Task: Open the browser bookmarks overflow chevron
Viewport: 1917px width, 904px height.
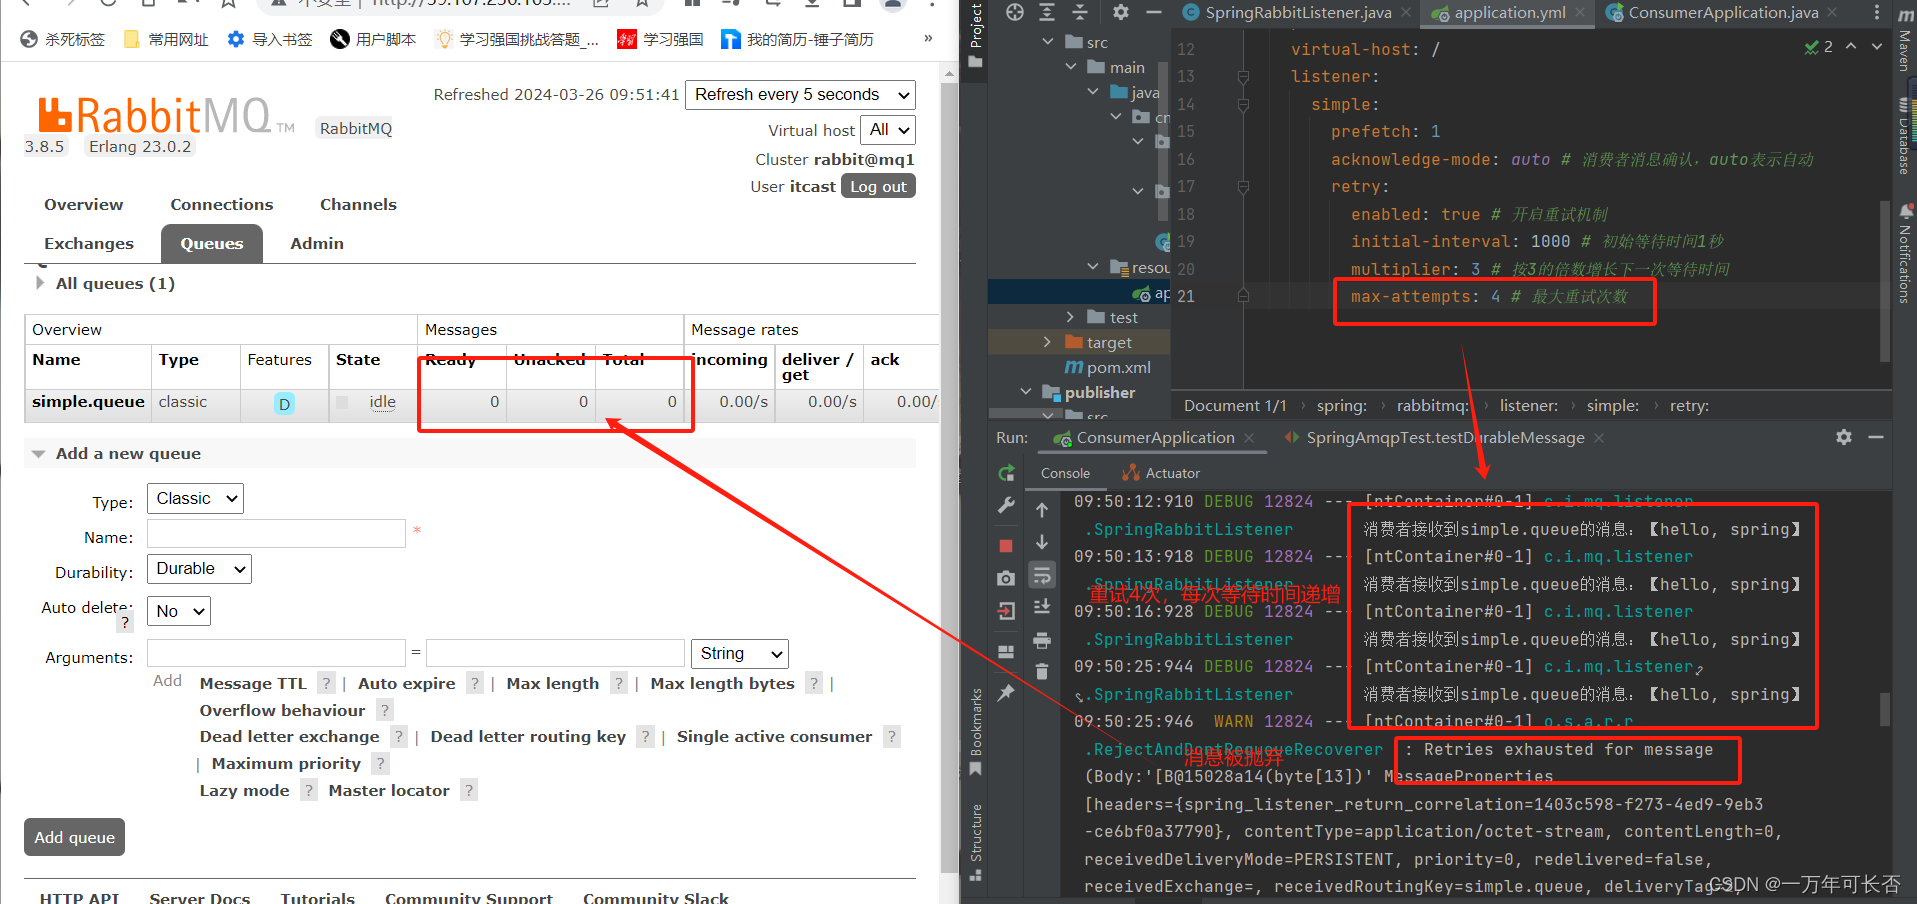Action: [928, 38]
